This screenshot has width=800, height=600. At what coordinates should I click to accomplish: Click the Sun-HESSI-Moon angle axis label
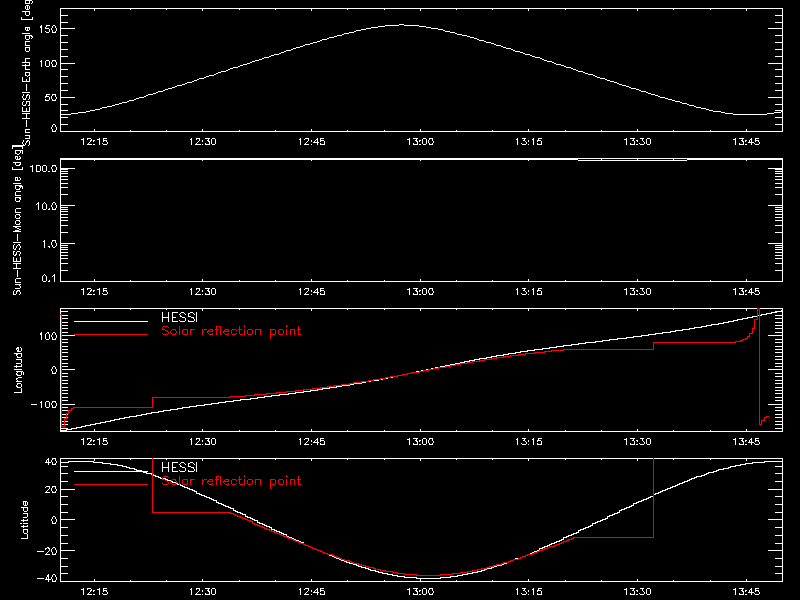pyautogui.click(x=17, y=220)
